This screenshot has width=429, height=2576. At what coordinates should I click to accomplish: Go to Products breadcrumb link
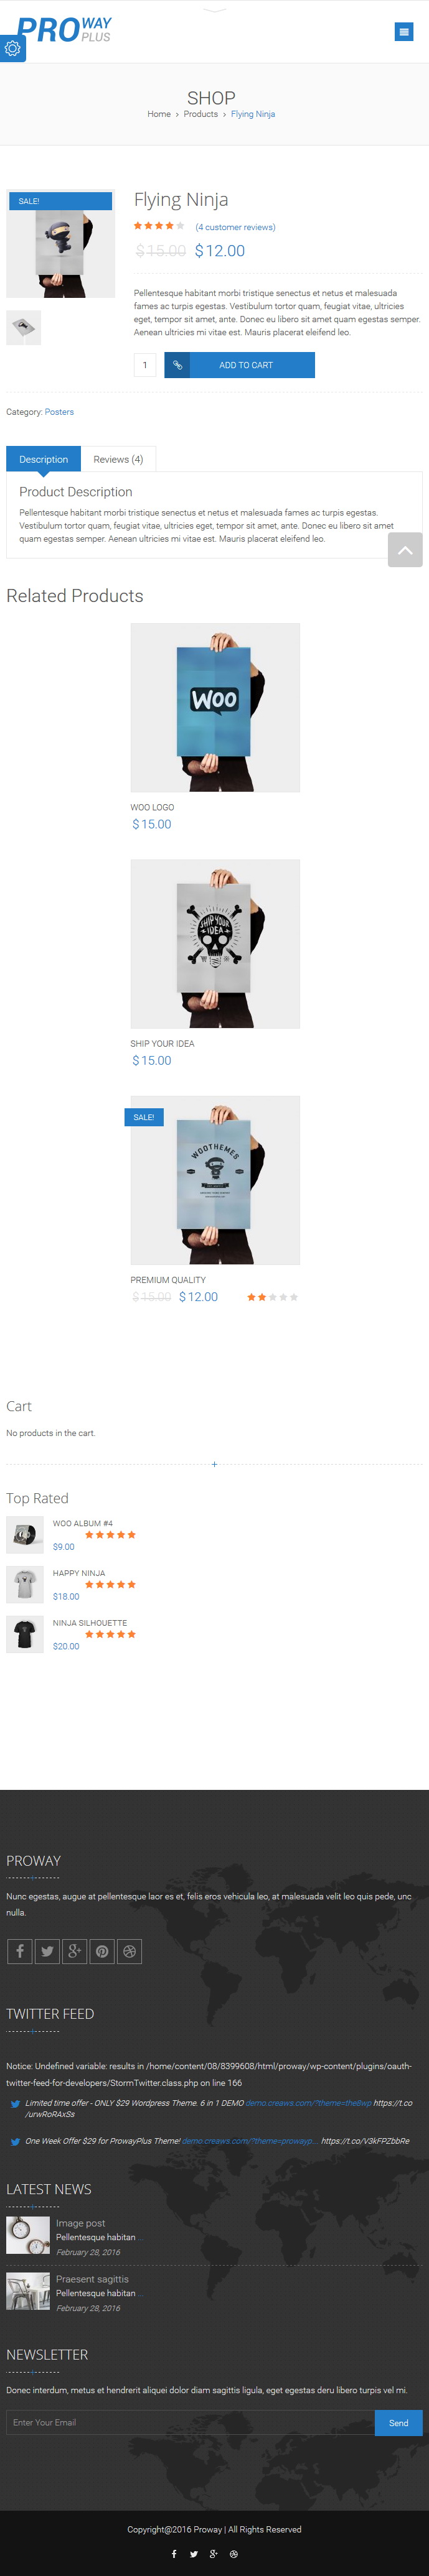point(201,114)
